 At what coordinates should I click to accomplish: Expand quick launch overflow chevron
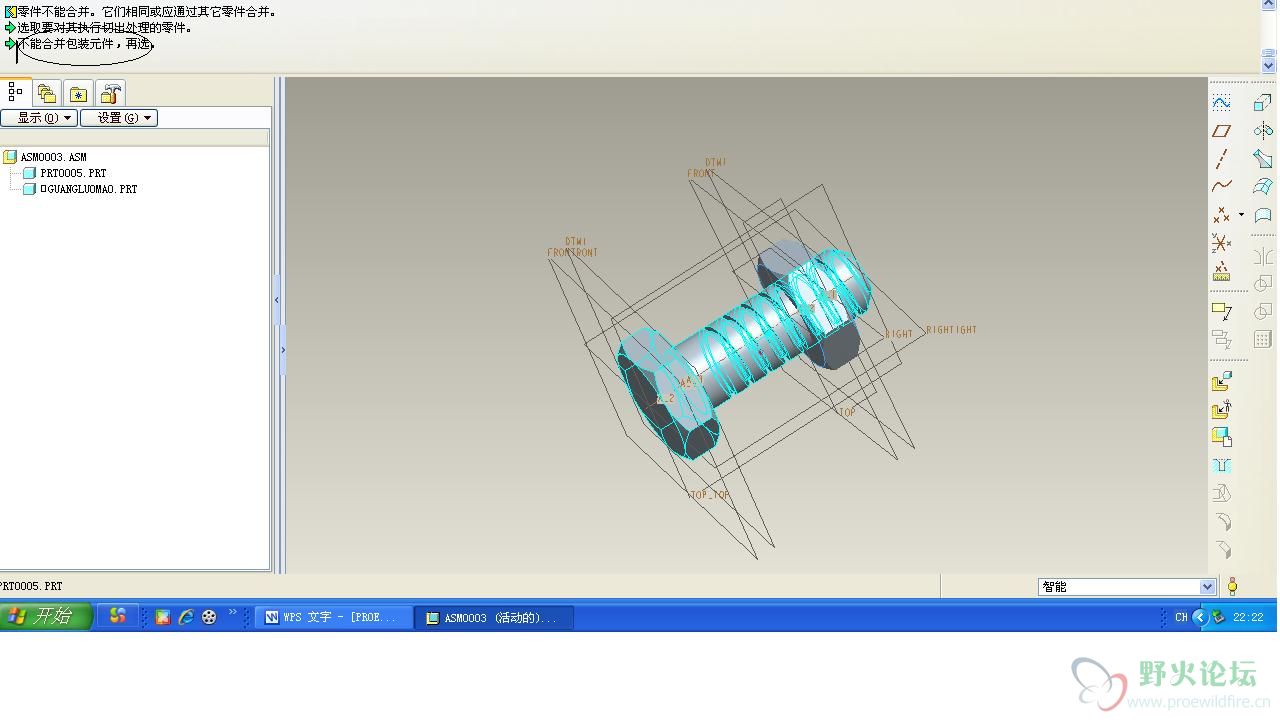(x=233, y=612)
